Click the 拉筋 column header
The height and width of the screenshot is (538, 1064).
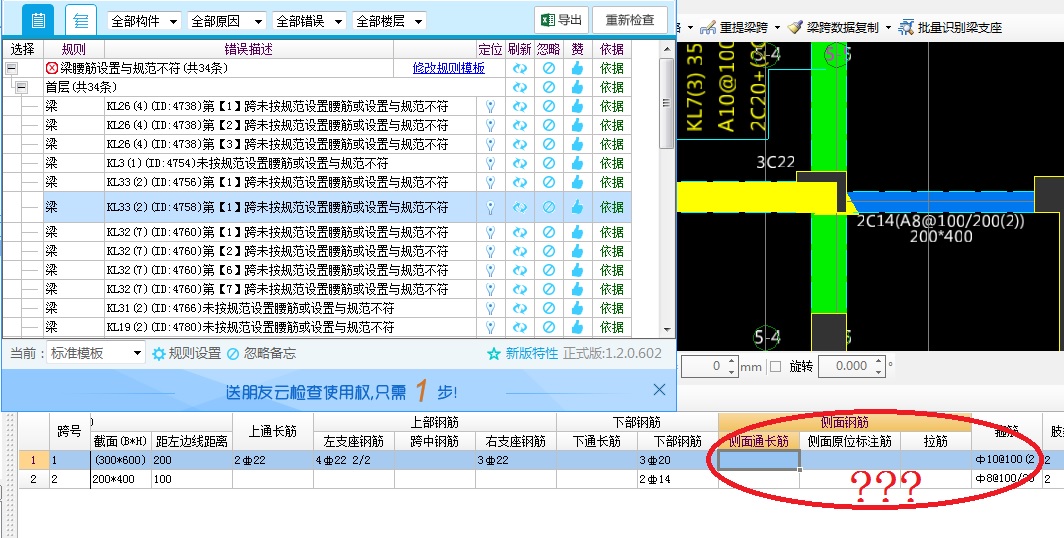click(x=936, y=441)
